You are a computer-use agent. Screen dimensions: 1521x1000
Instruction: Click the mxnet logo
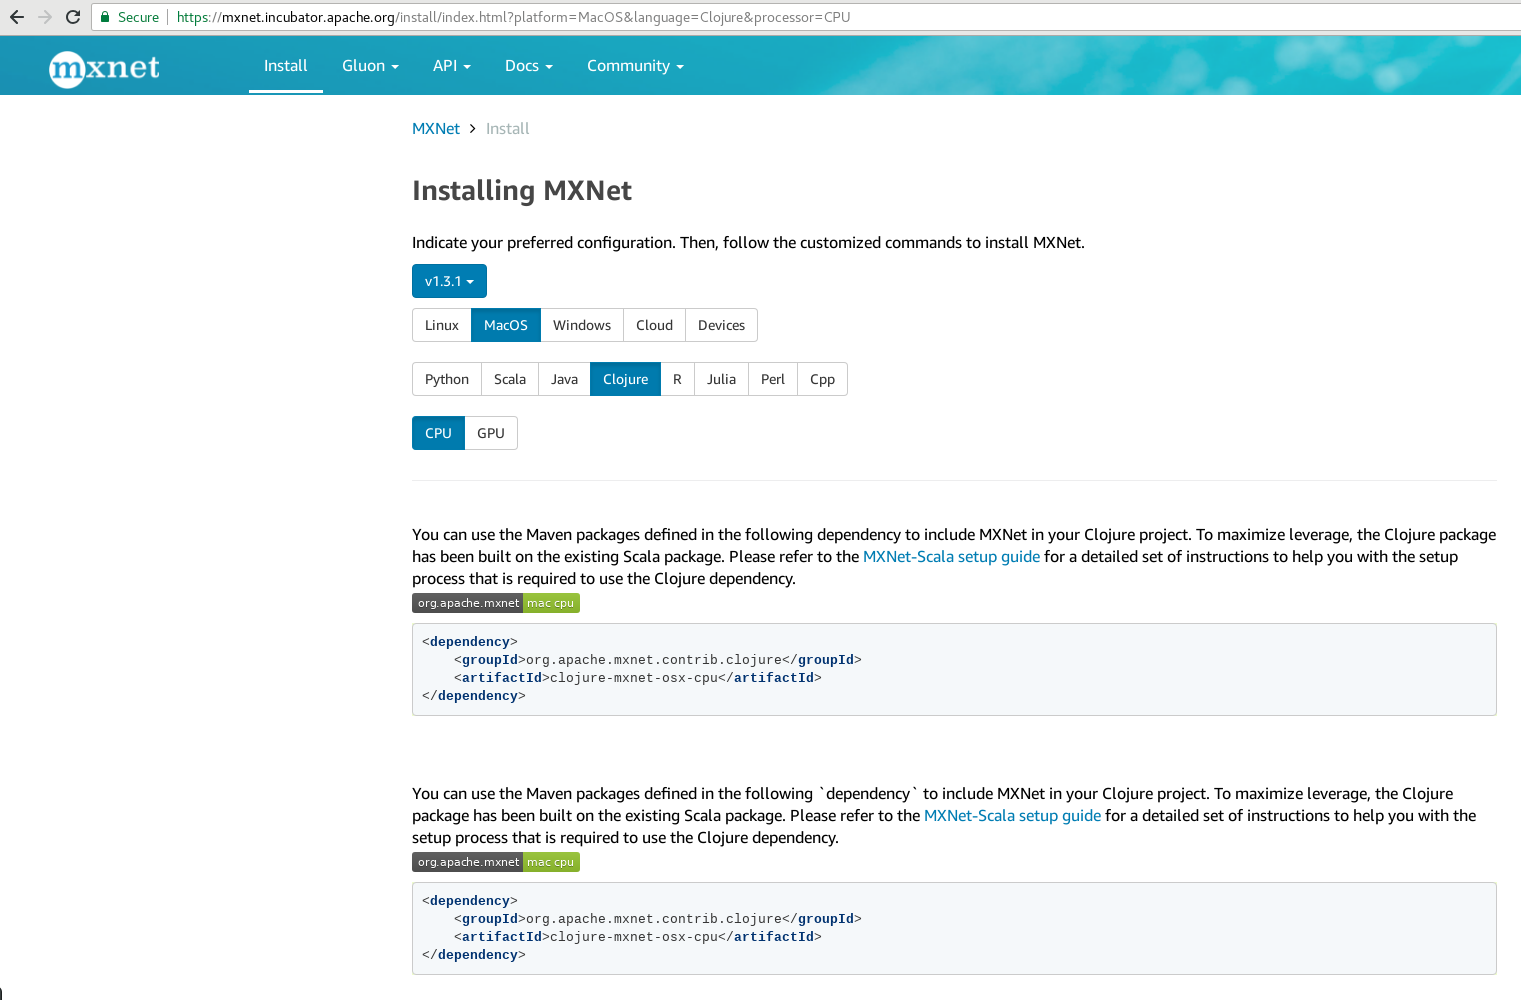coord(104,68)
